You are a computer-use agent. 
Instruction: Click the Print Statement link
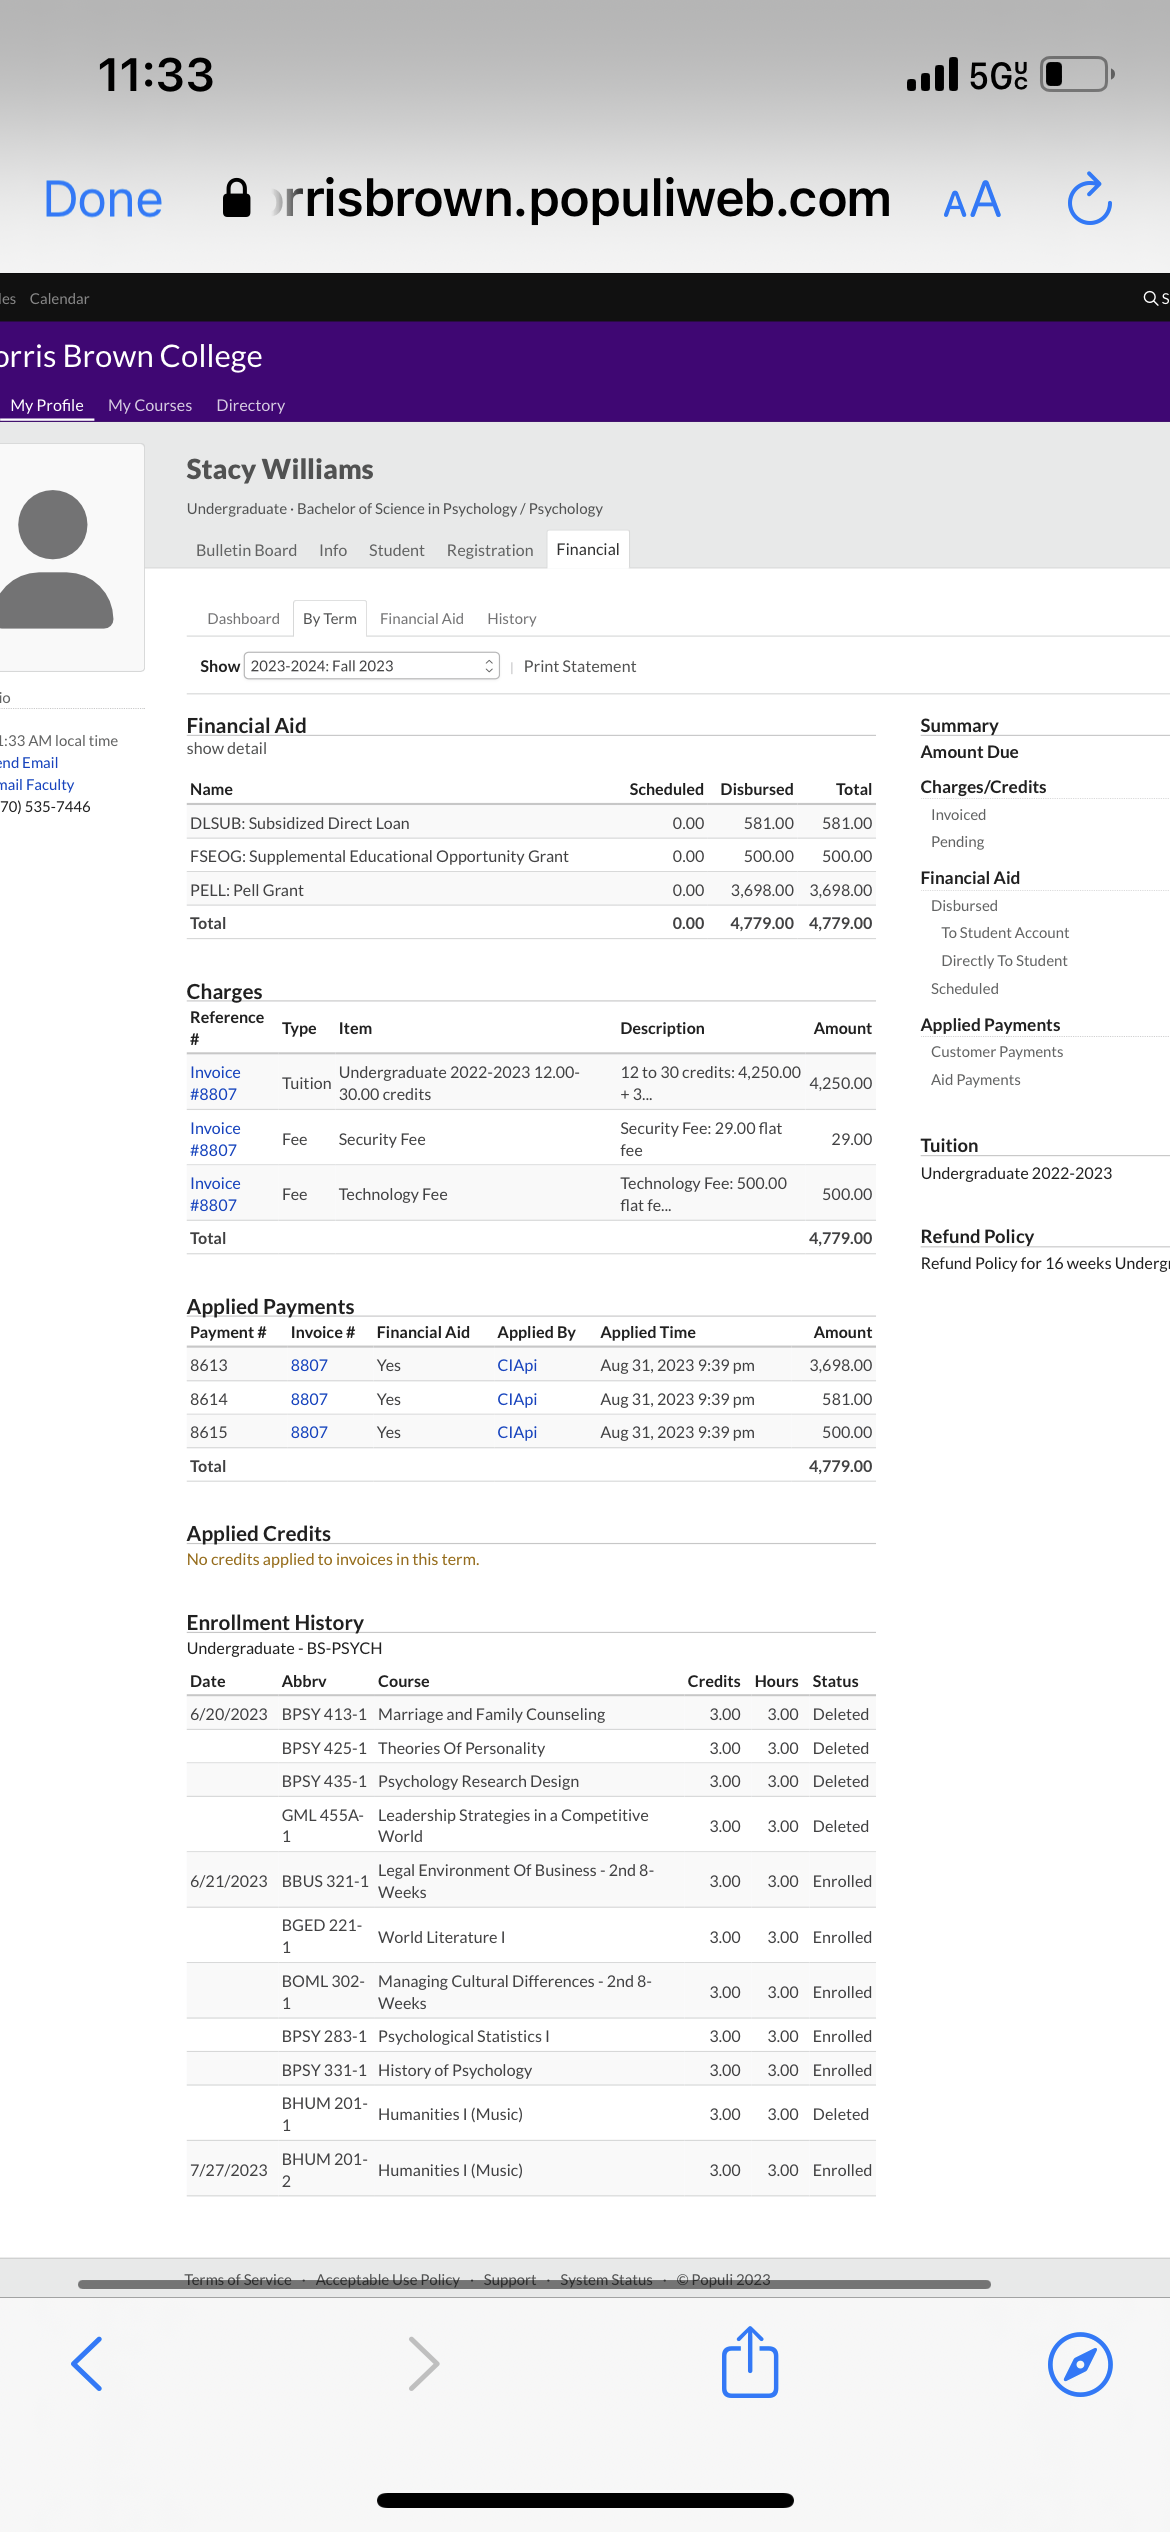tap(580, 666)
